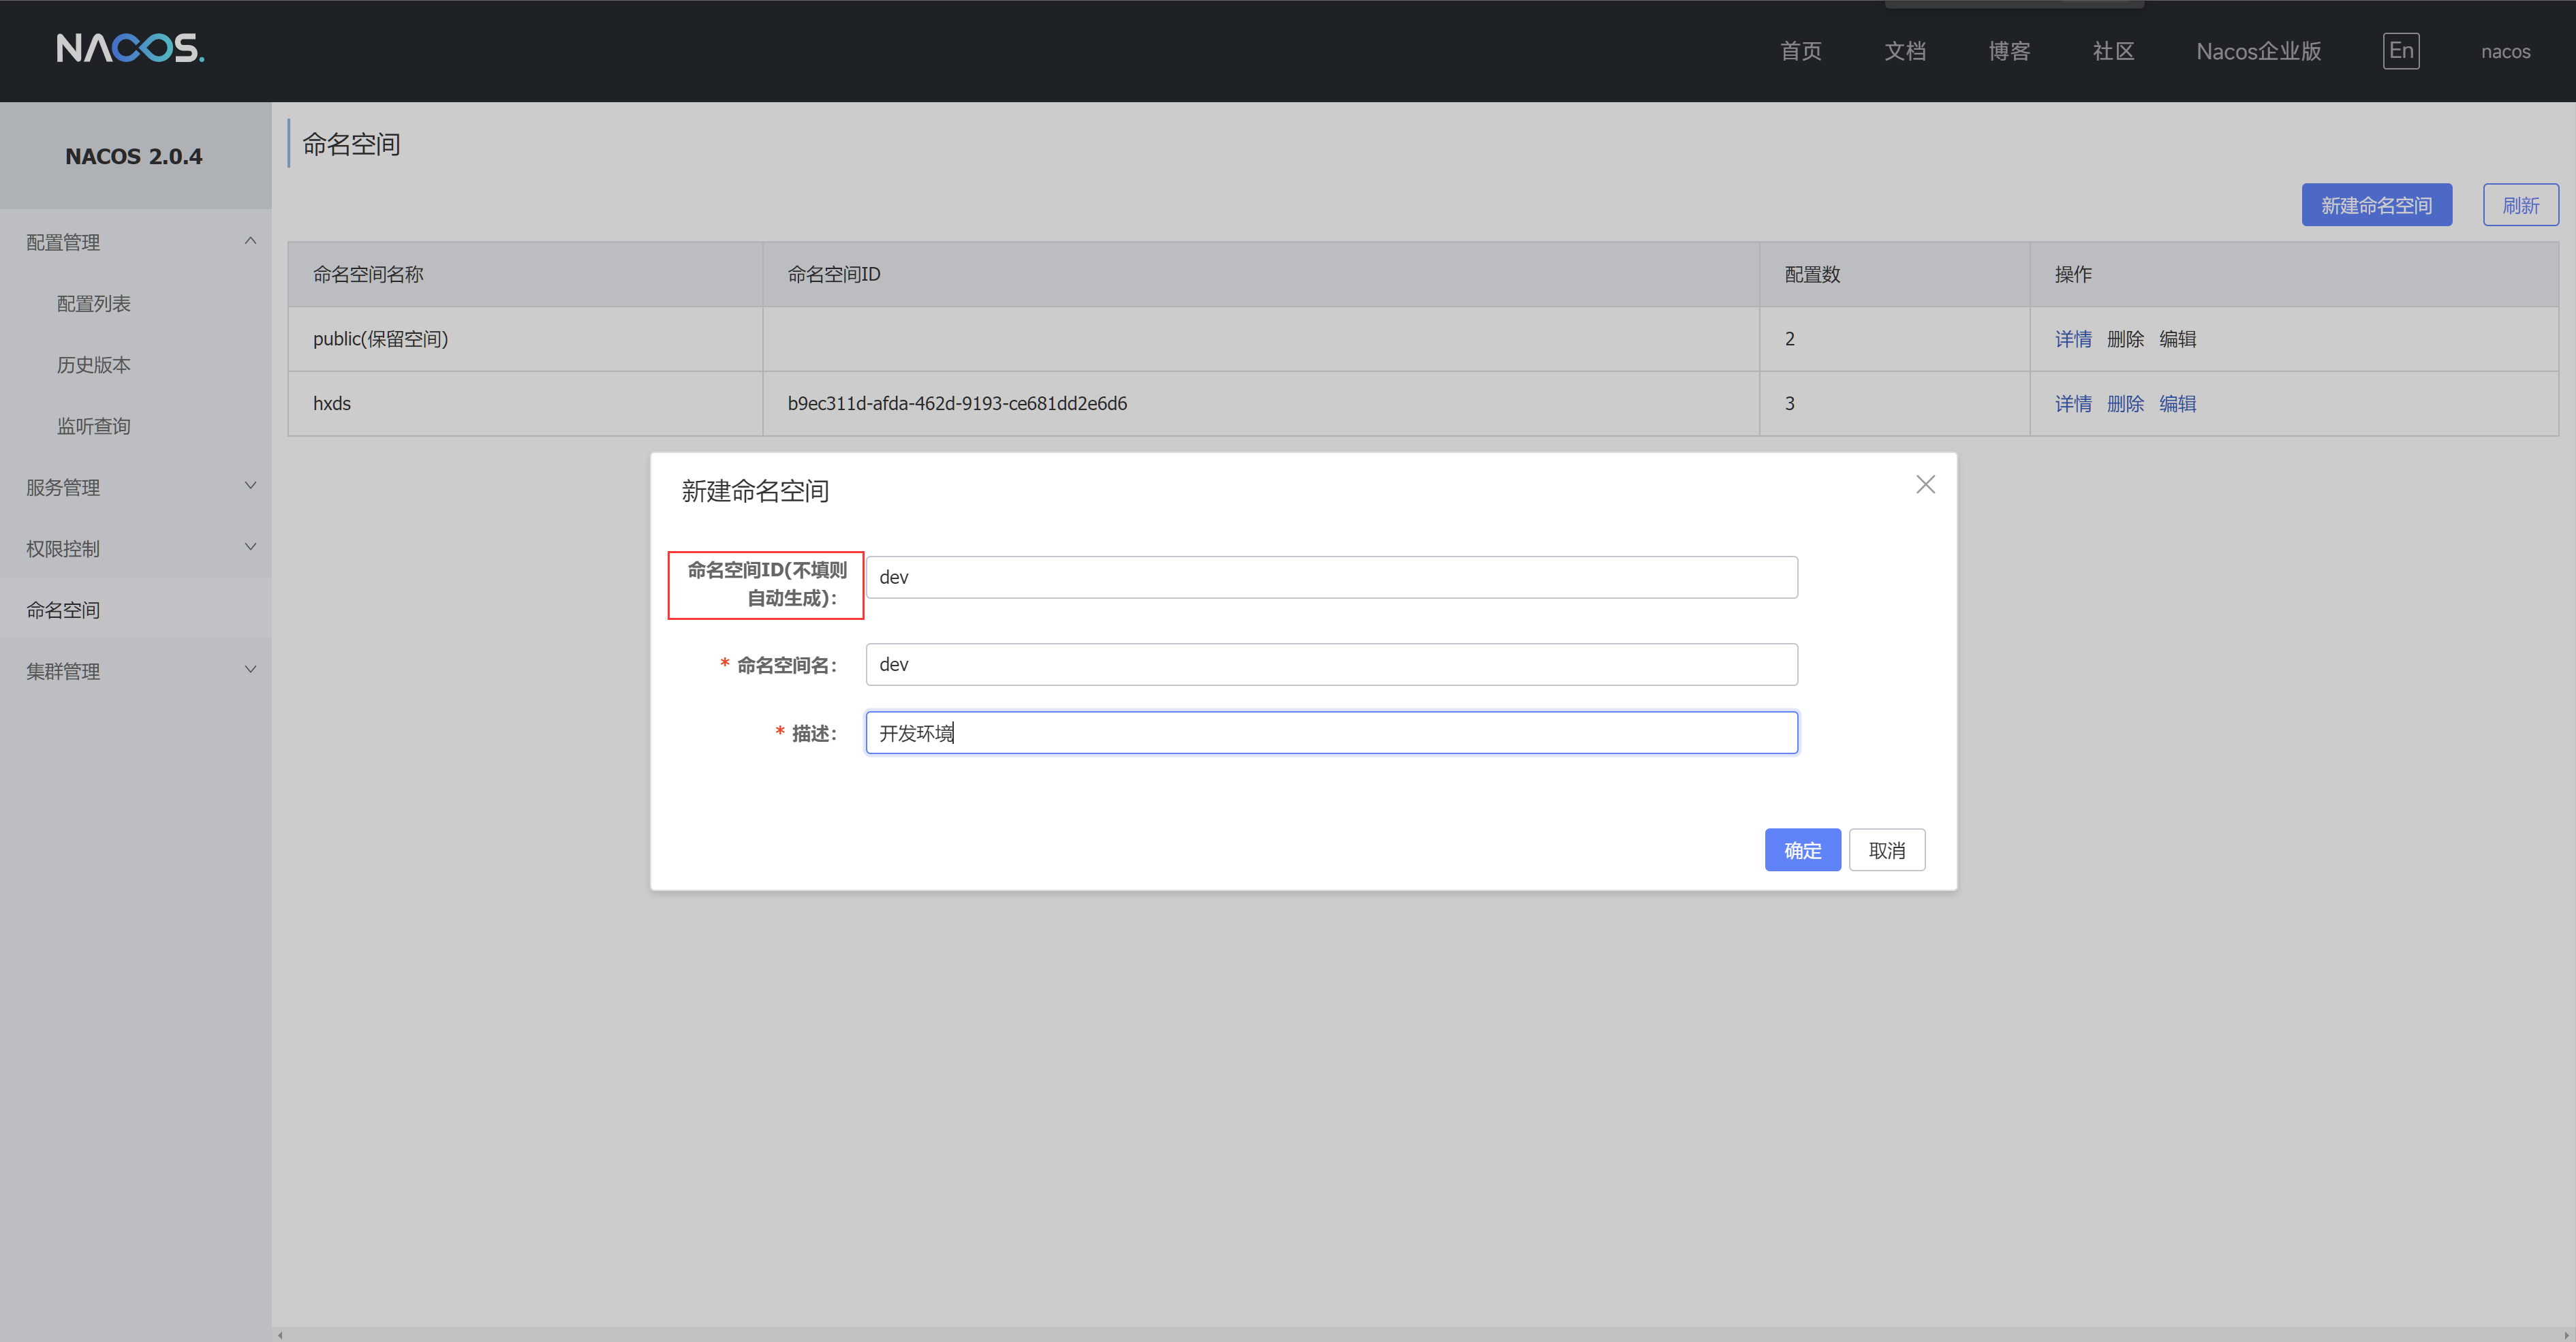The width and height of the screenshot is (2576, 1342).
Task: Open 博客 in the top navigation
Action: pos(2009,51)
